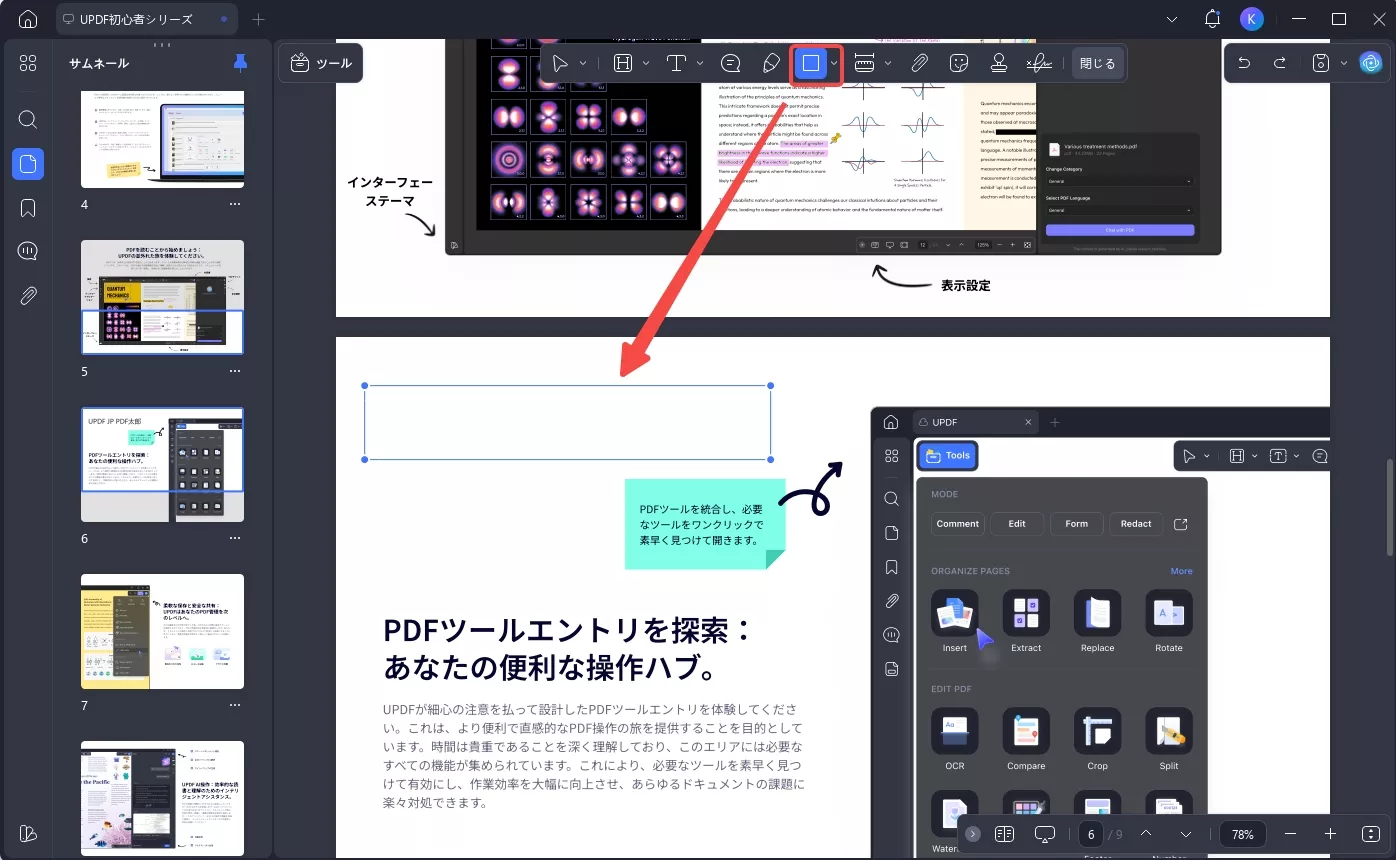1396x860 pixels.
Task: Open the stamp tool
Action: [x=998, y=63]
